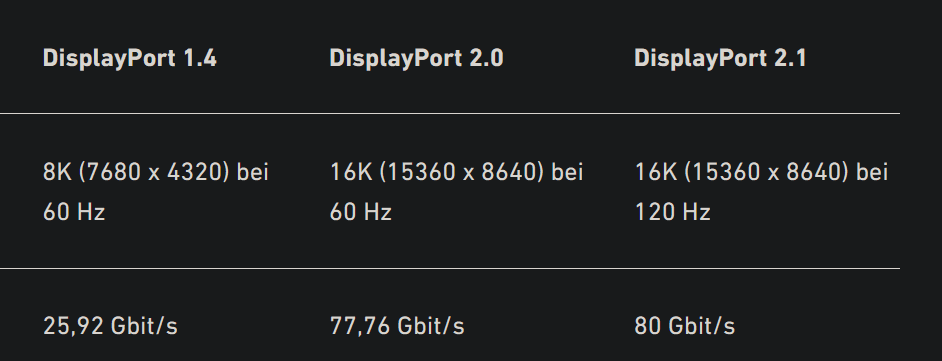Image resolution: width=942 pixels, height=361 pixels.
Task: Click the word bei in DisplayPort 2.1 cell
Action: tap(872, 172)
